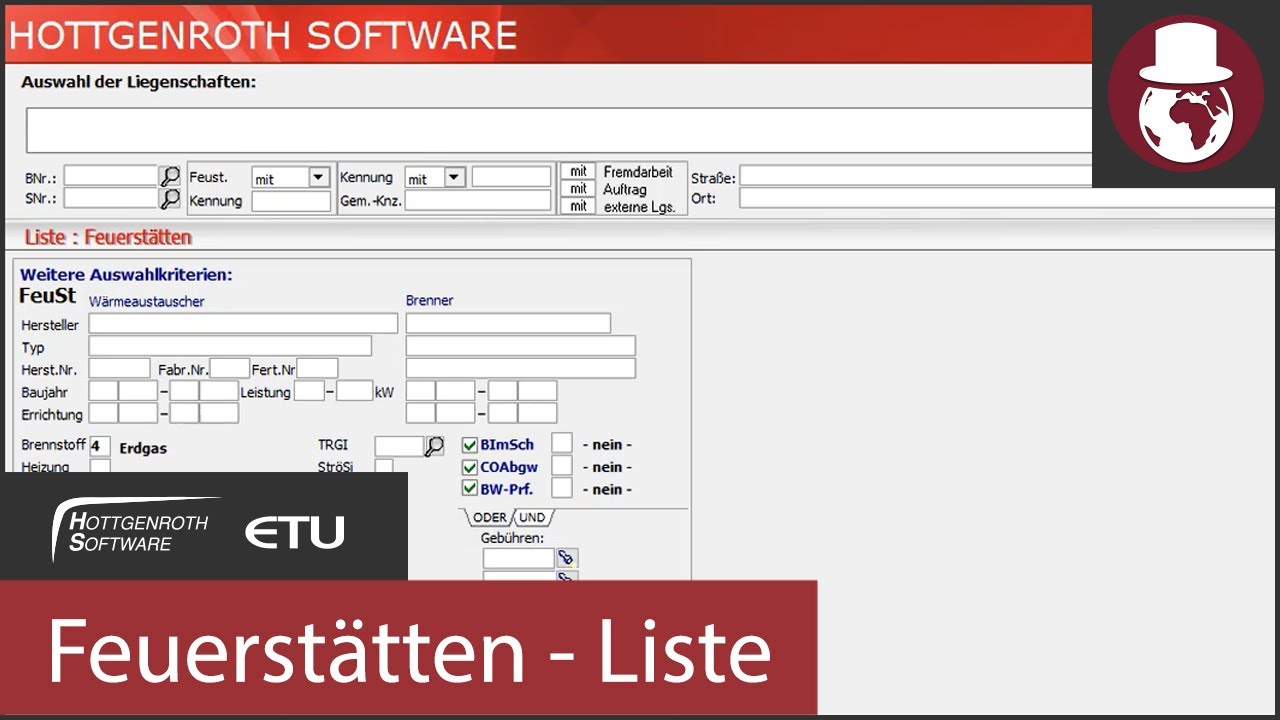
Task: Toggle the 'mit' button for Fremdarbeit
Action: point(578,172)
